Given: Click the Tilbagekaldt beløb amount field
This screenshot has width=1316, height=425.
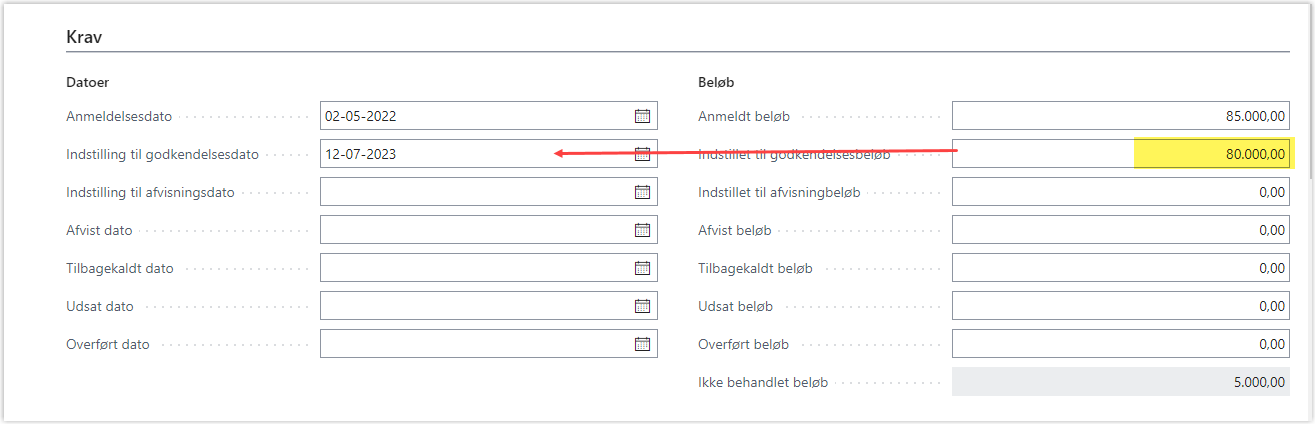Looking at the screenshot, I should tap(1121, 268).
